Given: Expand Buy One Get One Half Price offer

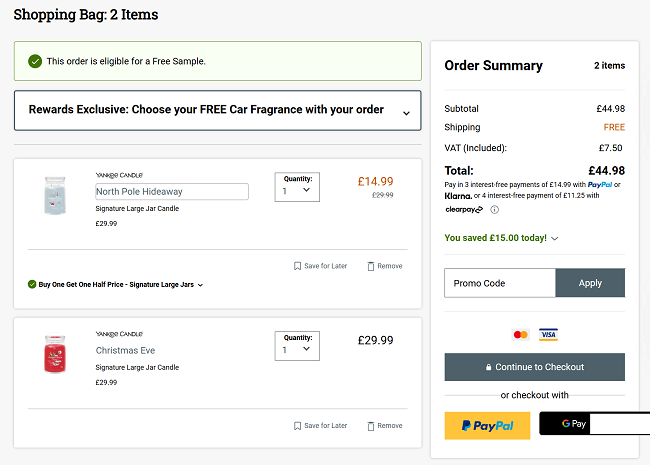Looking at the screenshot, I should coord(200,285).
